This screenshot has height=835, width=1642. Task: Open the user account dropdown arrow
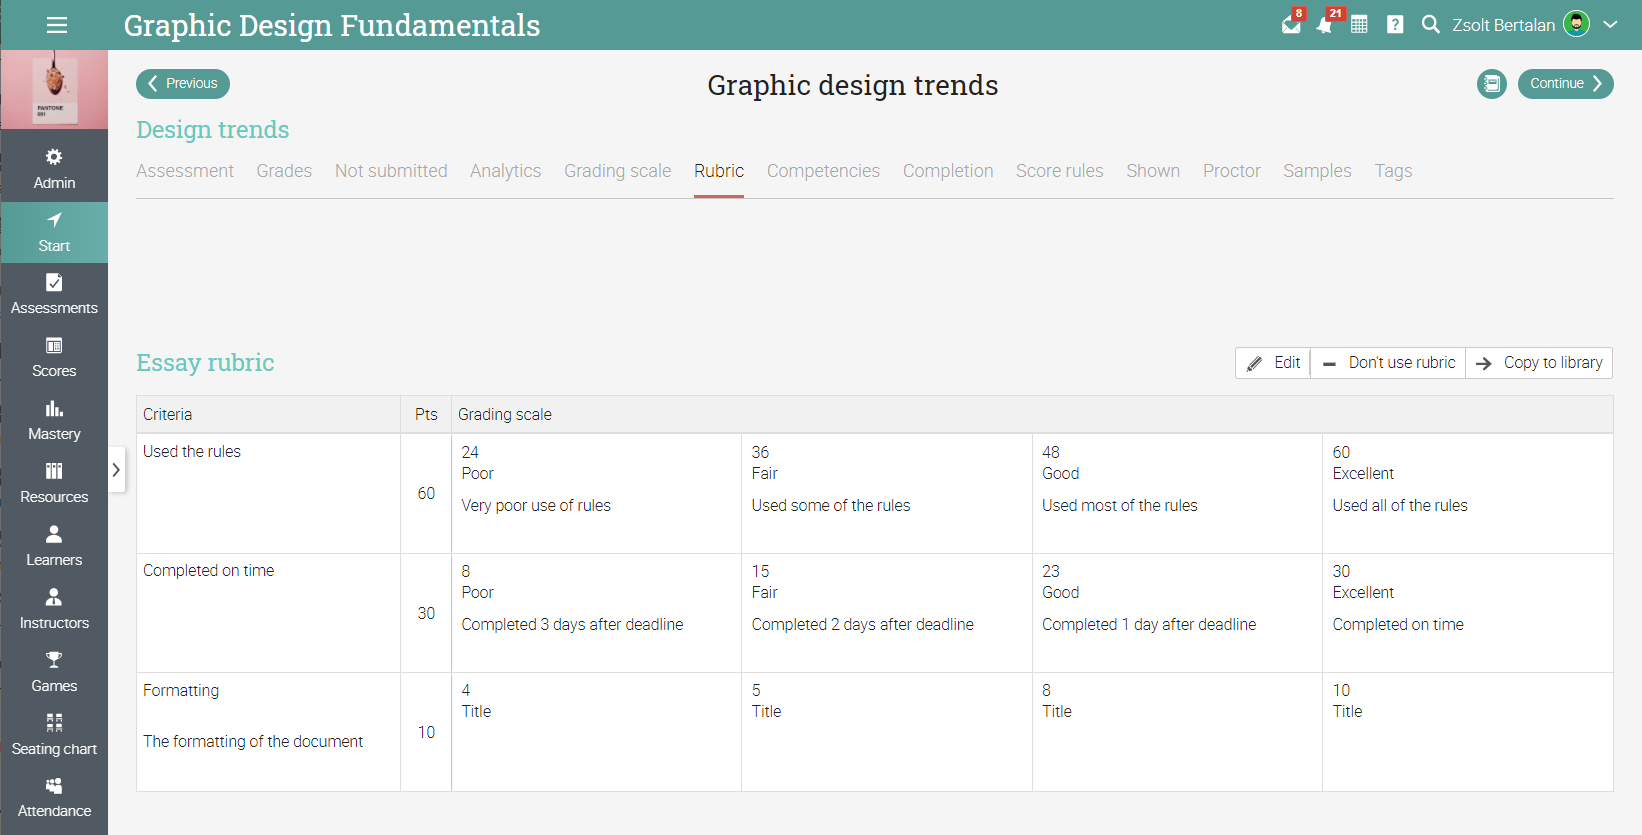(1610, 25)
